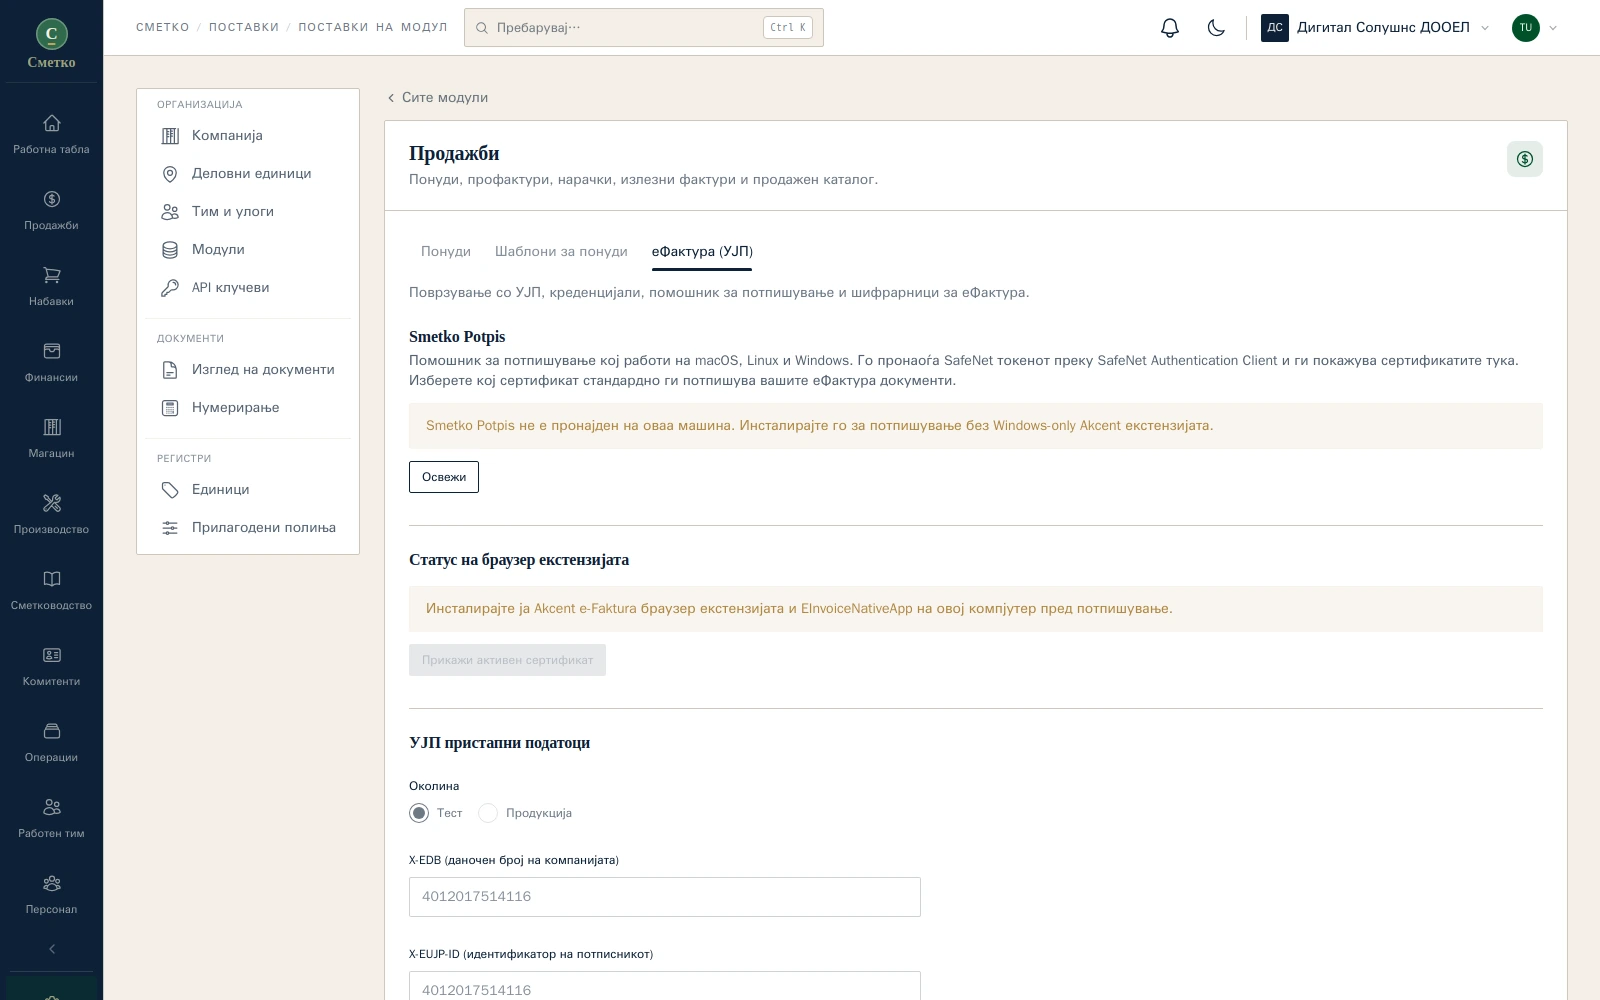Open the Комитенти sidebar section

pyautogui.click(x=51, y=667)
